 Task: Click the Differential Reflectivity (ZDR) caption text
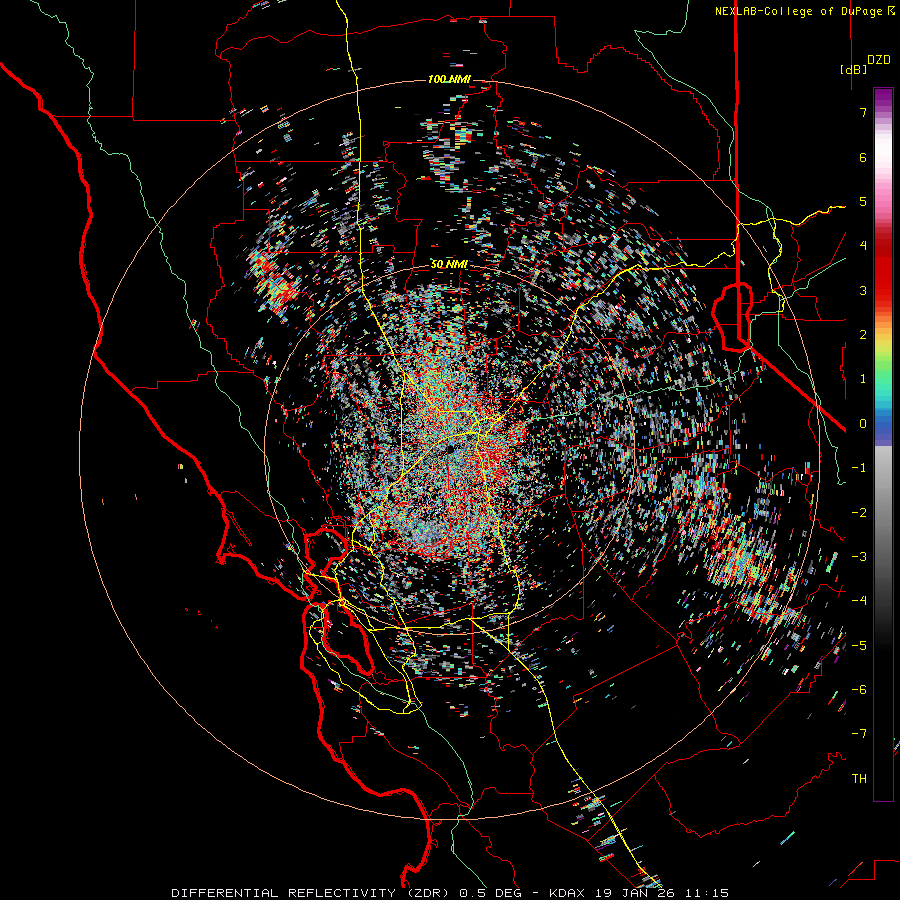click(x=312, y=893)
